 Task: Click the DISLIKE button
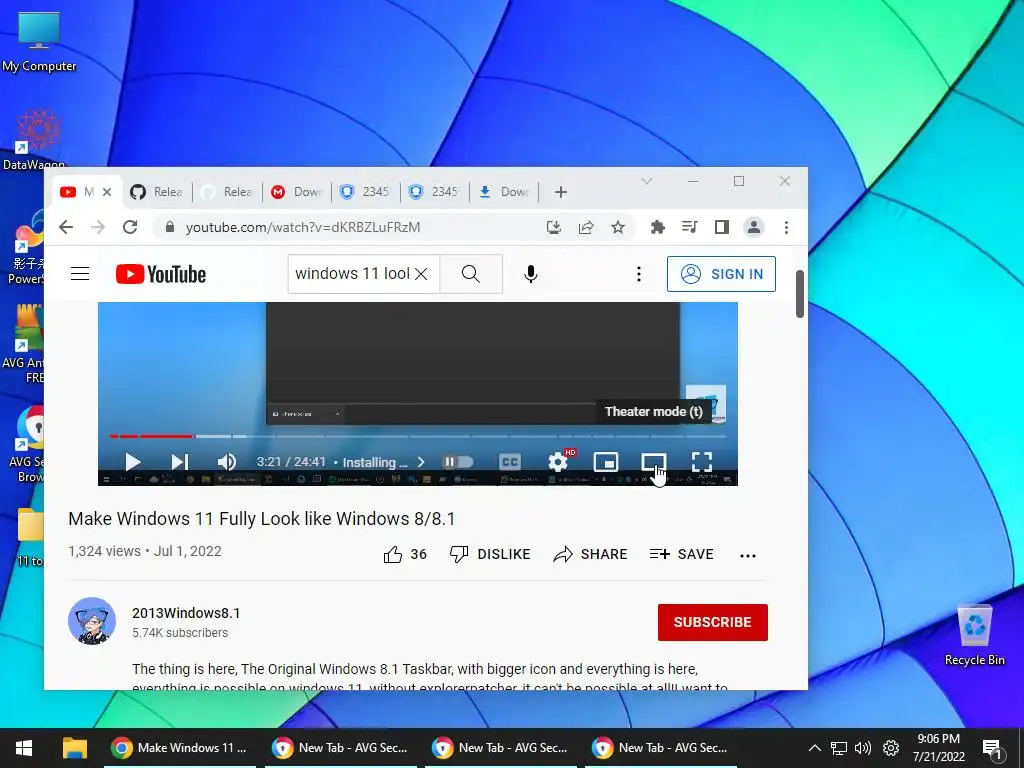[490, 554]
